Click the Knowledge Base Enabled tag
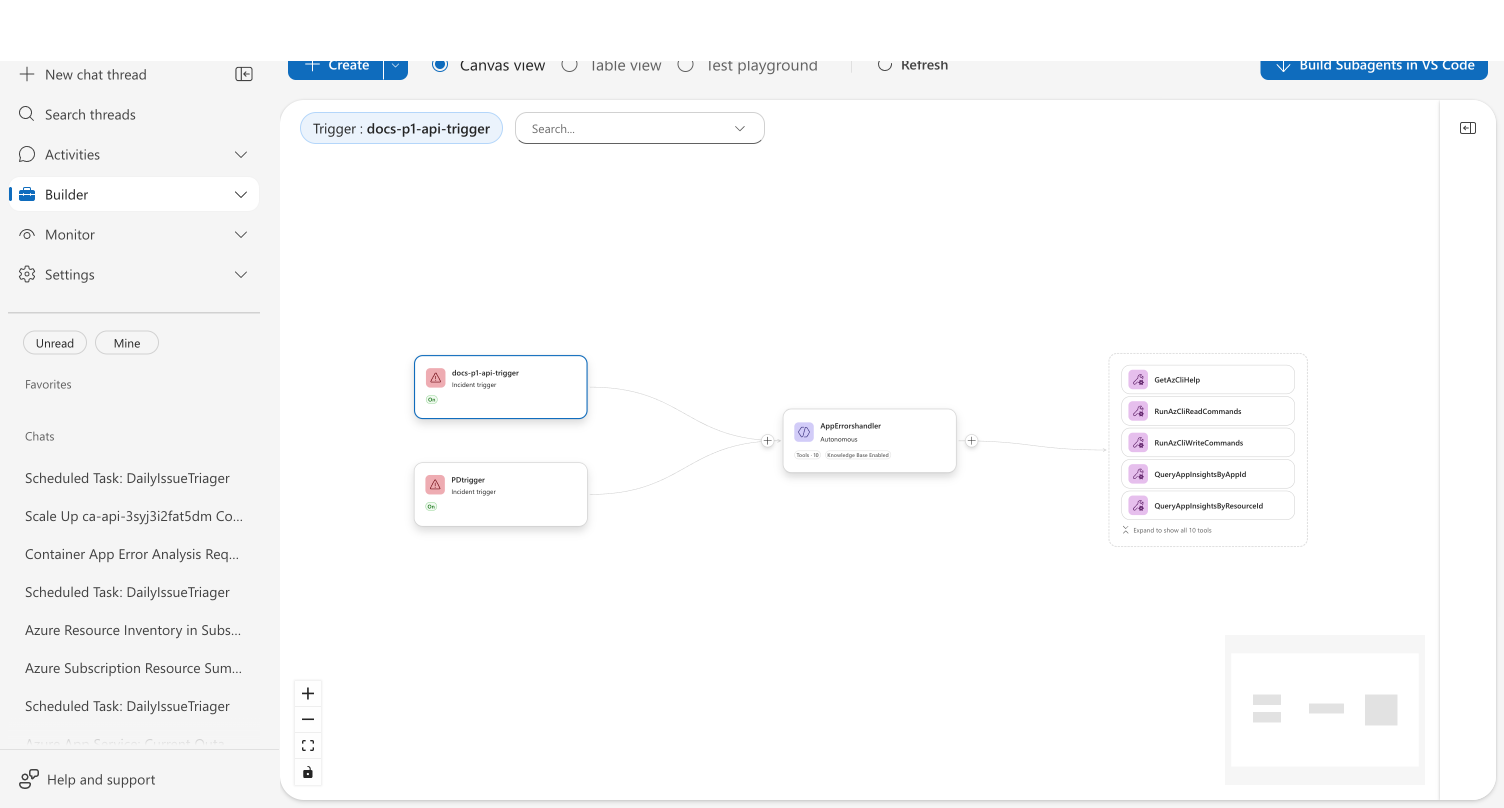The width and height of the screenshot is (1504, 808). click(x=857, y=455)
